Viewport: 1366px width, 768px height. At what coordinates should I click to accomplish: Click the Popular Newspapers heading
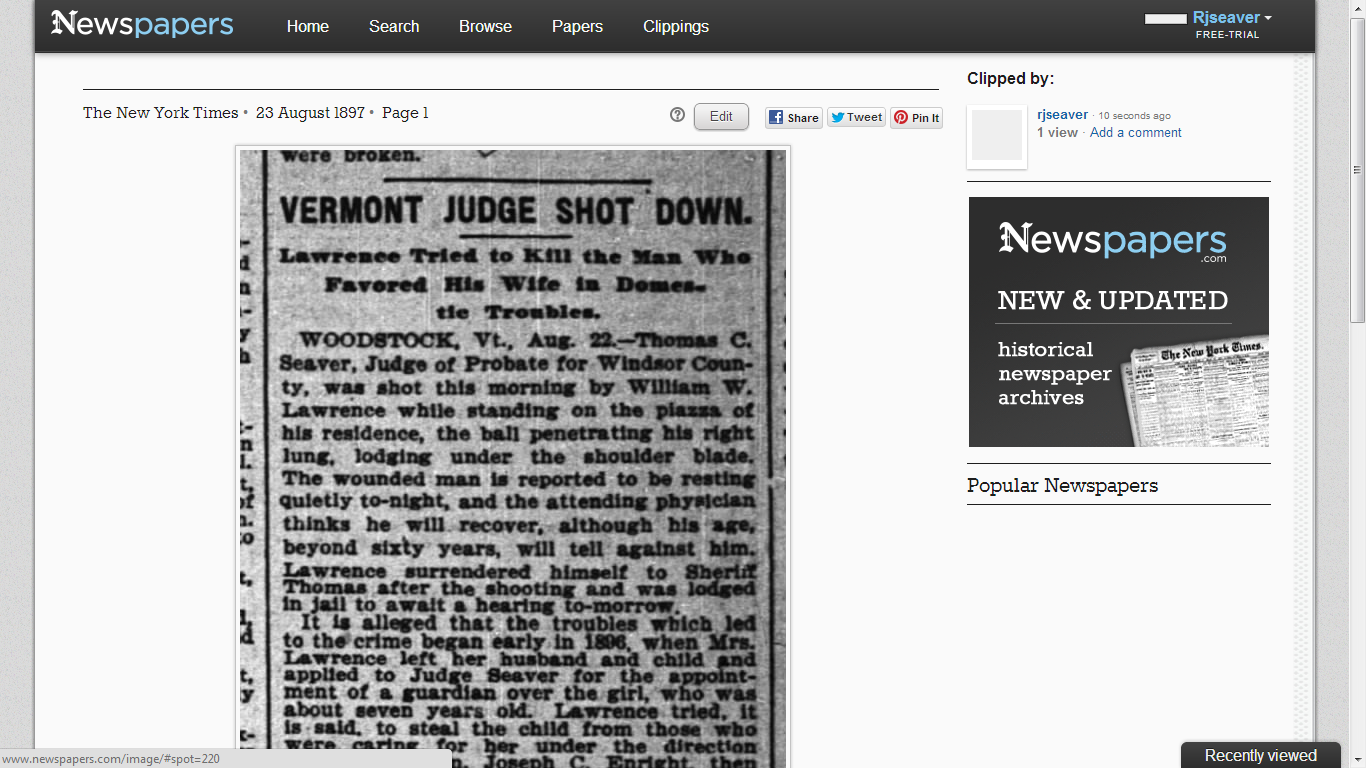point(1062,486)
